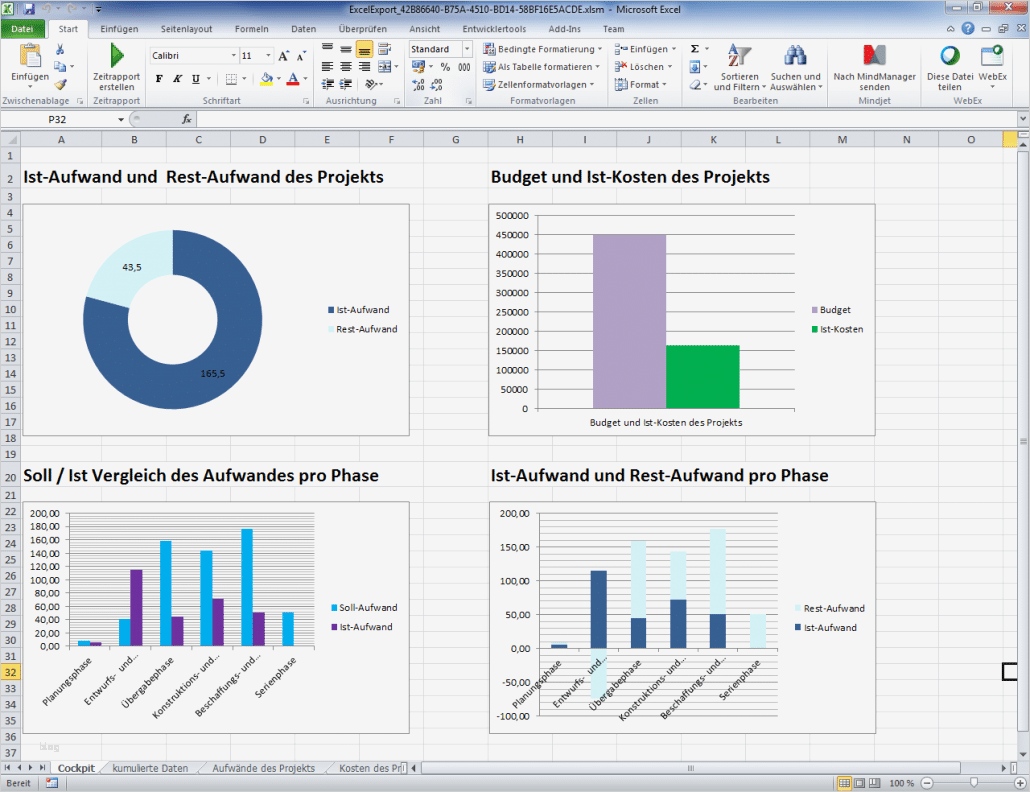The image size is (1030, 792).
Task: Toggle top vertical alignment
Action: coord(327,49)
